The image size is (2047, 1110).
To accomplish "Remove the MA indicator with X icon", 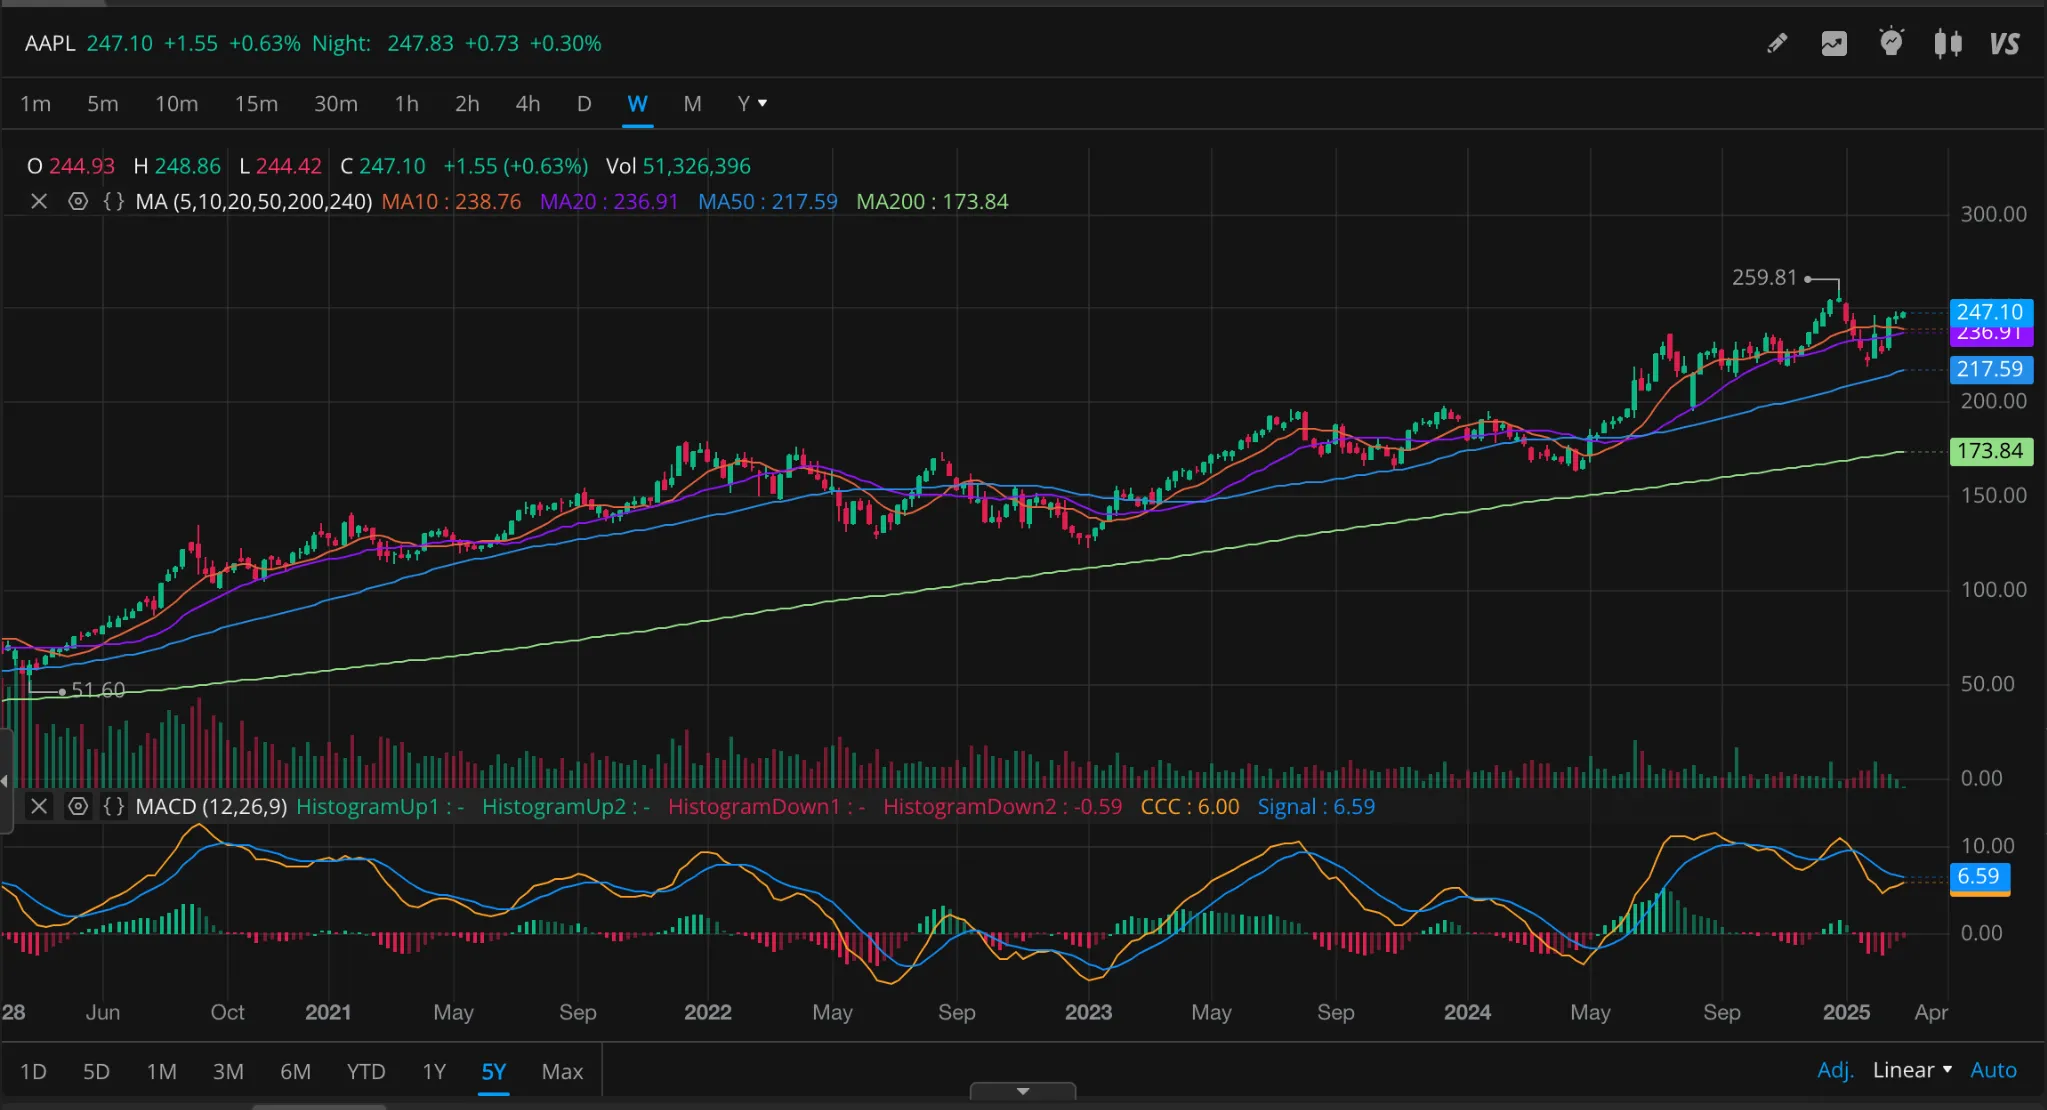I will tap(39, 201).
